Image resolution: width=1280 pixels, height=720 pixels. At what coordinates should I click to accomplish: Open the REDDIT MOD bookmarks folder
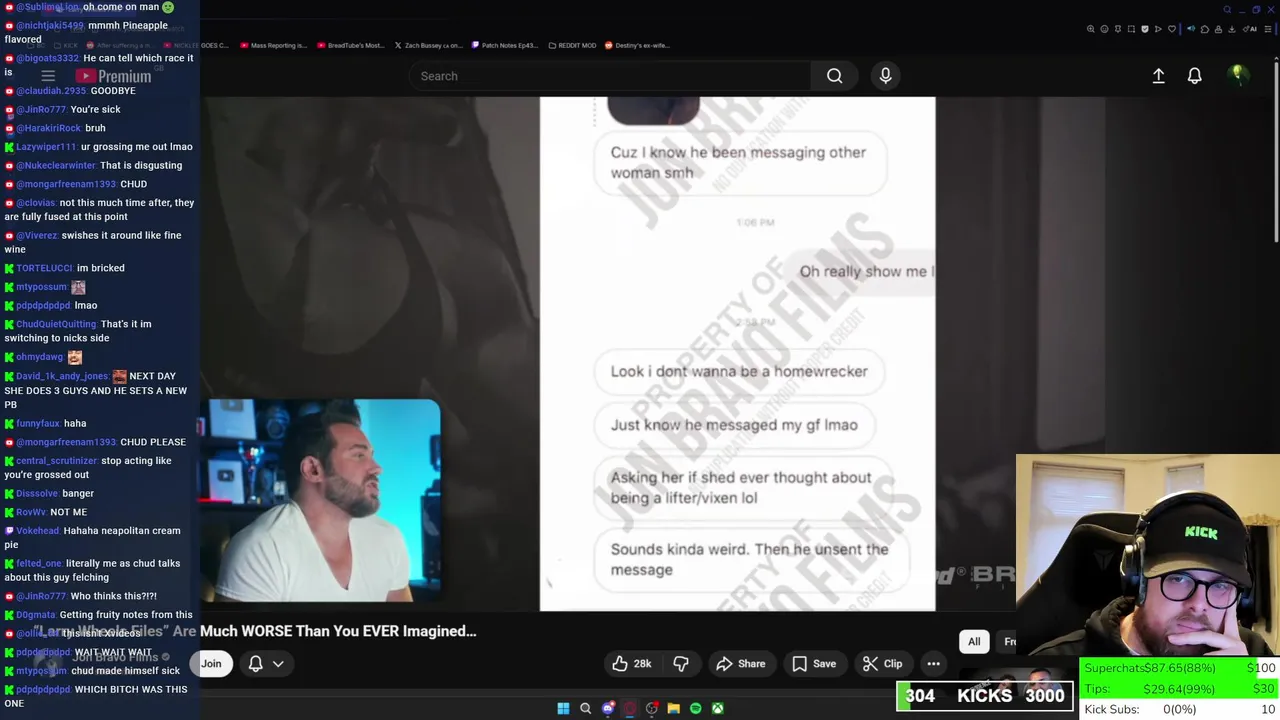click(572, 45)
